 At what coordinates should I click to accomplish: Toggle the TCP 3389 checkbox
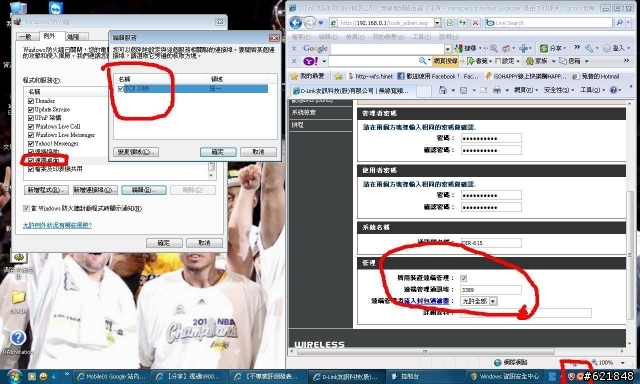[x=120, y=89]
